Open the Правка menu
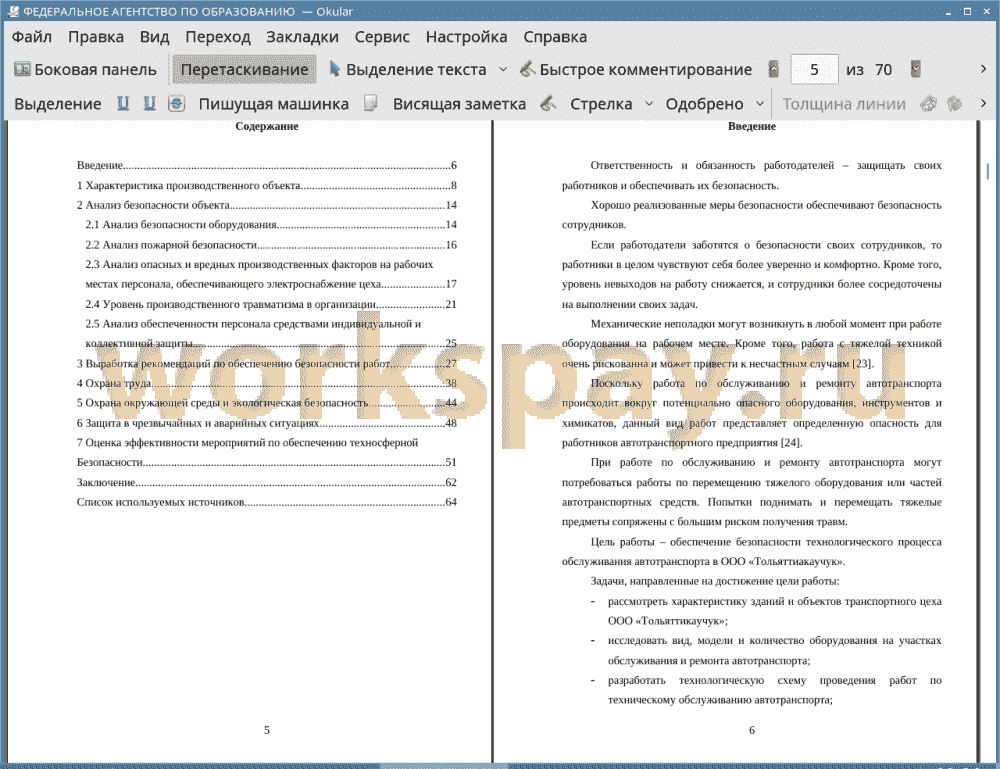Image resolution: width=1000 pixels, height=769 pixels. click(96, 37)
